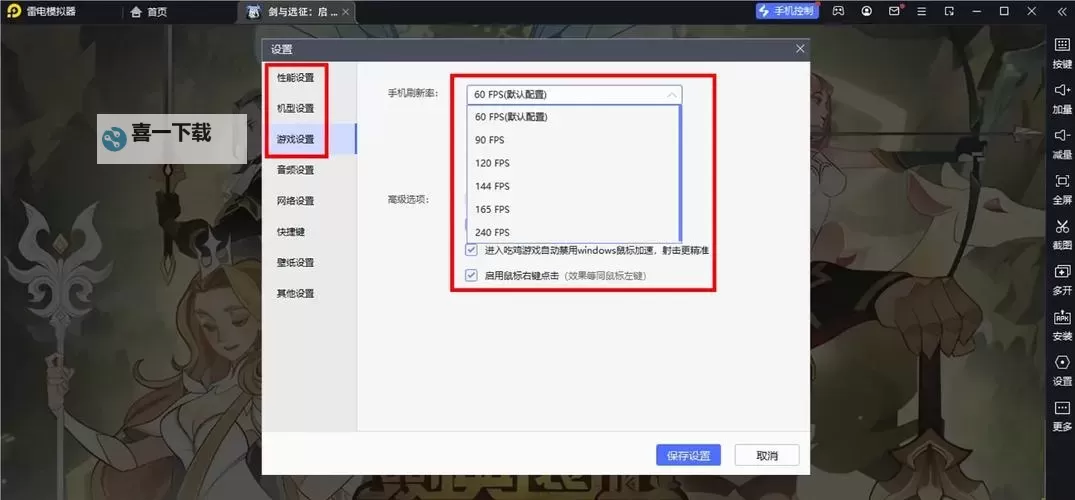Viewport: 1075px width, 500px height.
Task: Click the 高级选项 label text
Action: pyautogui.click(x=408, y=200)
